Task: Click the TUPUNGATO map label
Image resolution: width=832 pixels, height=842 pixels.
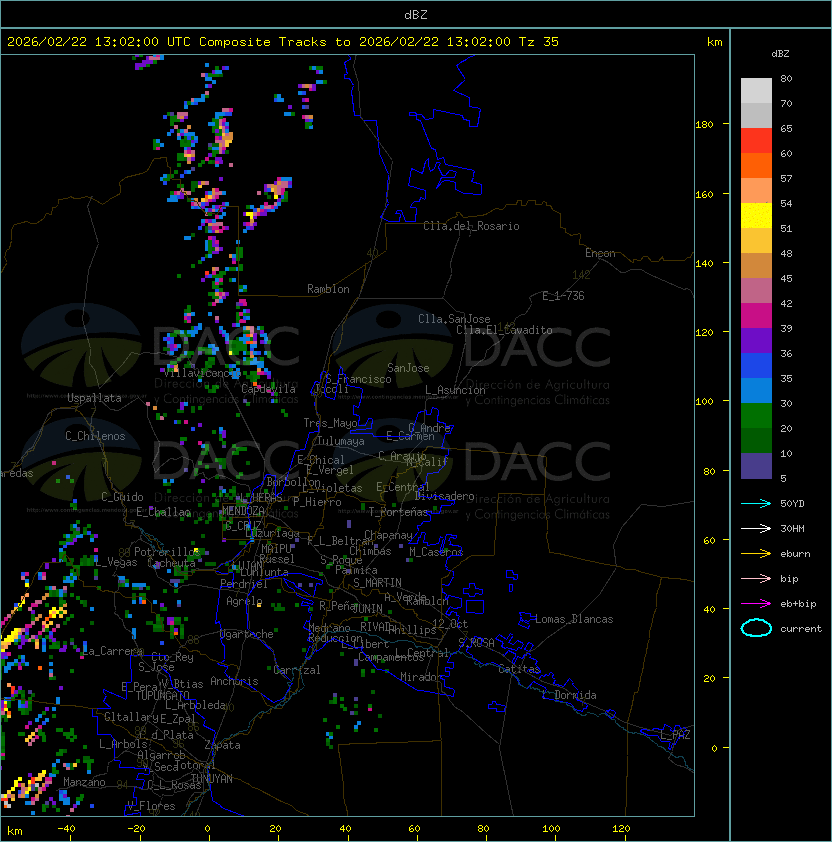Action: coord(162,695)
